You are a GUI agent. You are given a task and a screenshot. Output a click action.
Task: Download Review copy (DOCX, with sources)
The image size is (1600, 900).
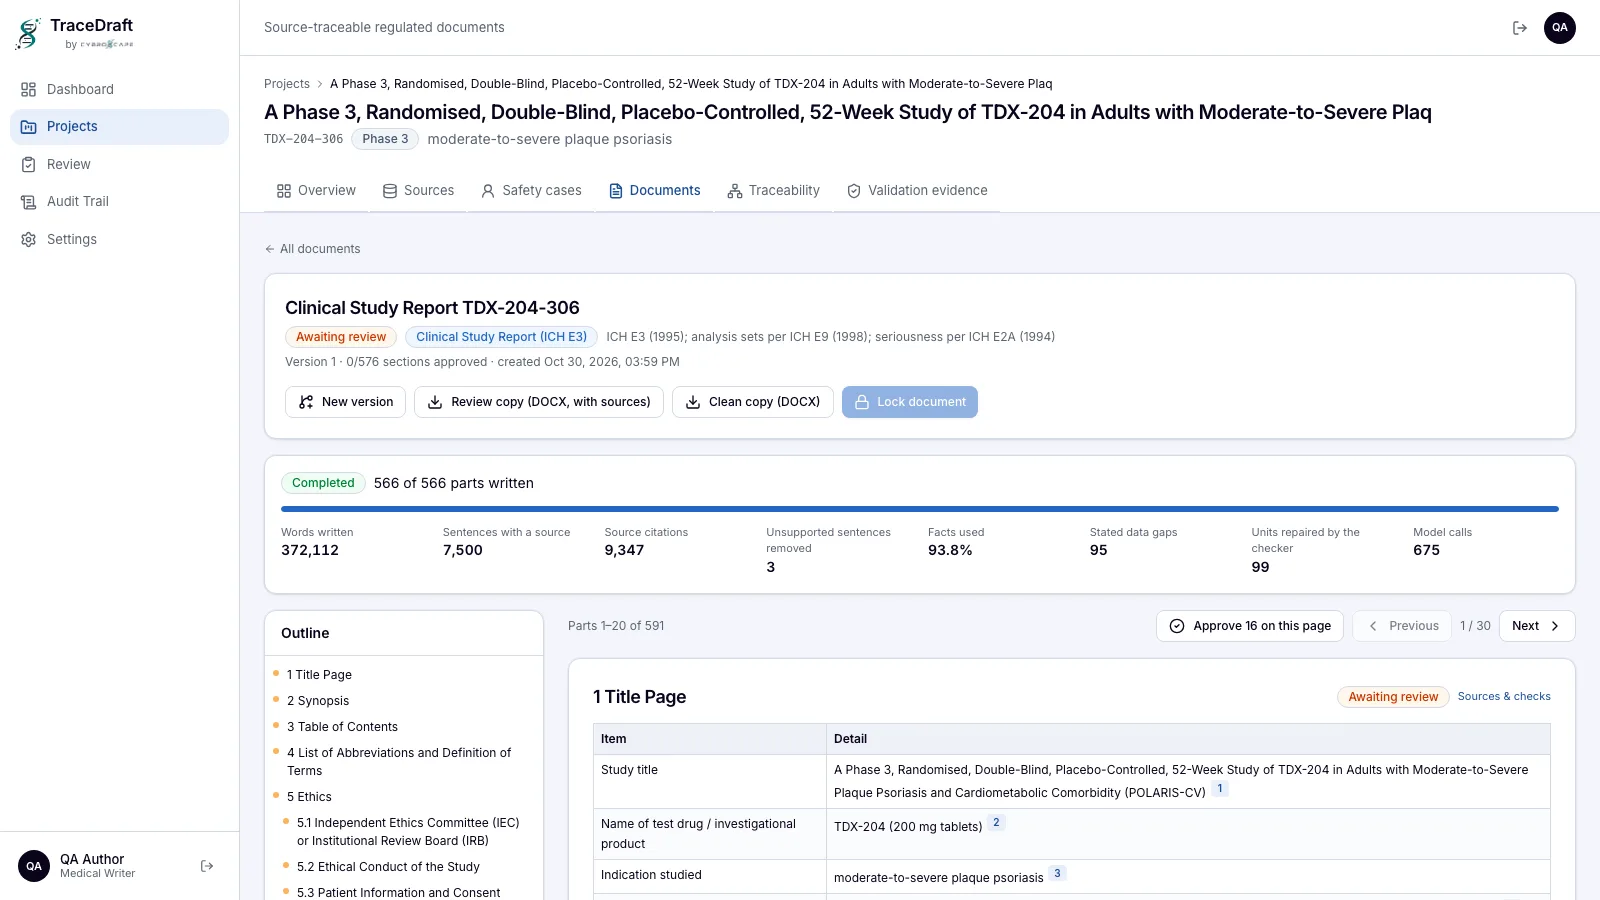pyautogui.click(x=539, y=402)
